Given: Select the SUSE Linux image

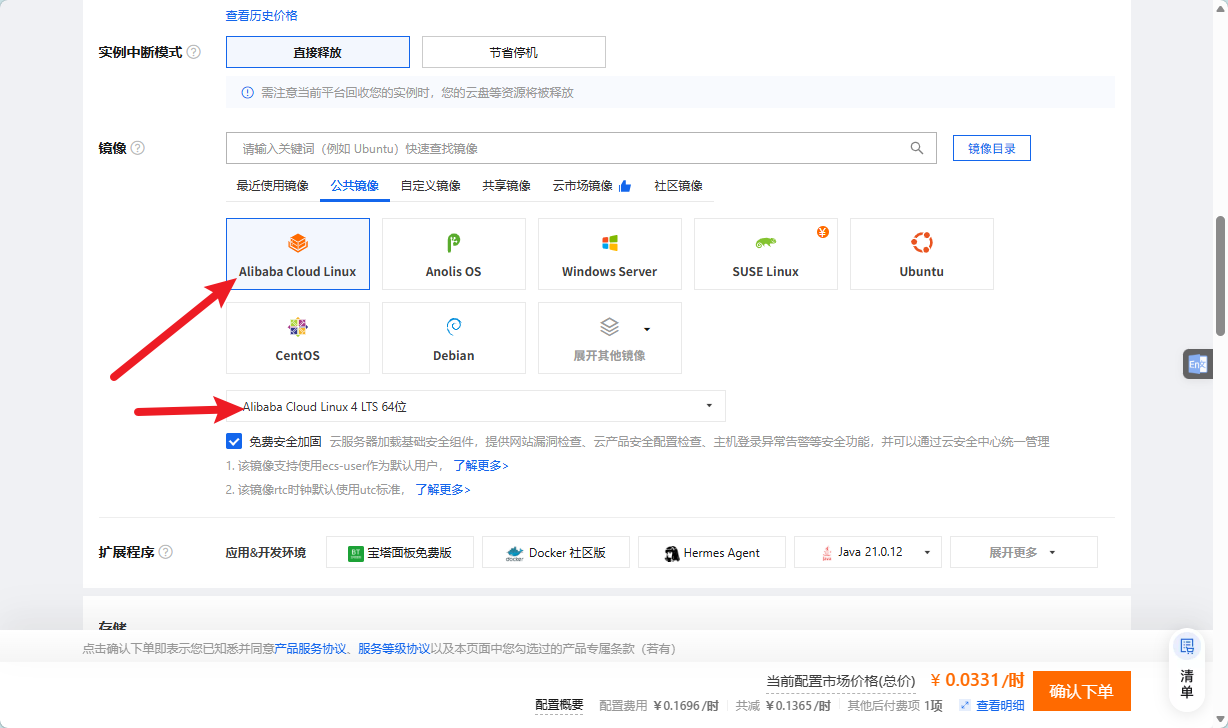Looking at the screenshot, I should point(766,254).
